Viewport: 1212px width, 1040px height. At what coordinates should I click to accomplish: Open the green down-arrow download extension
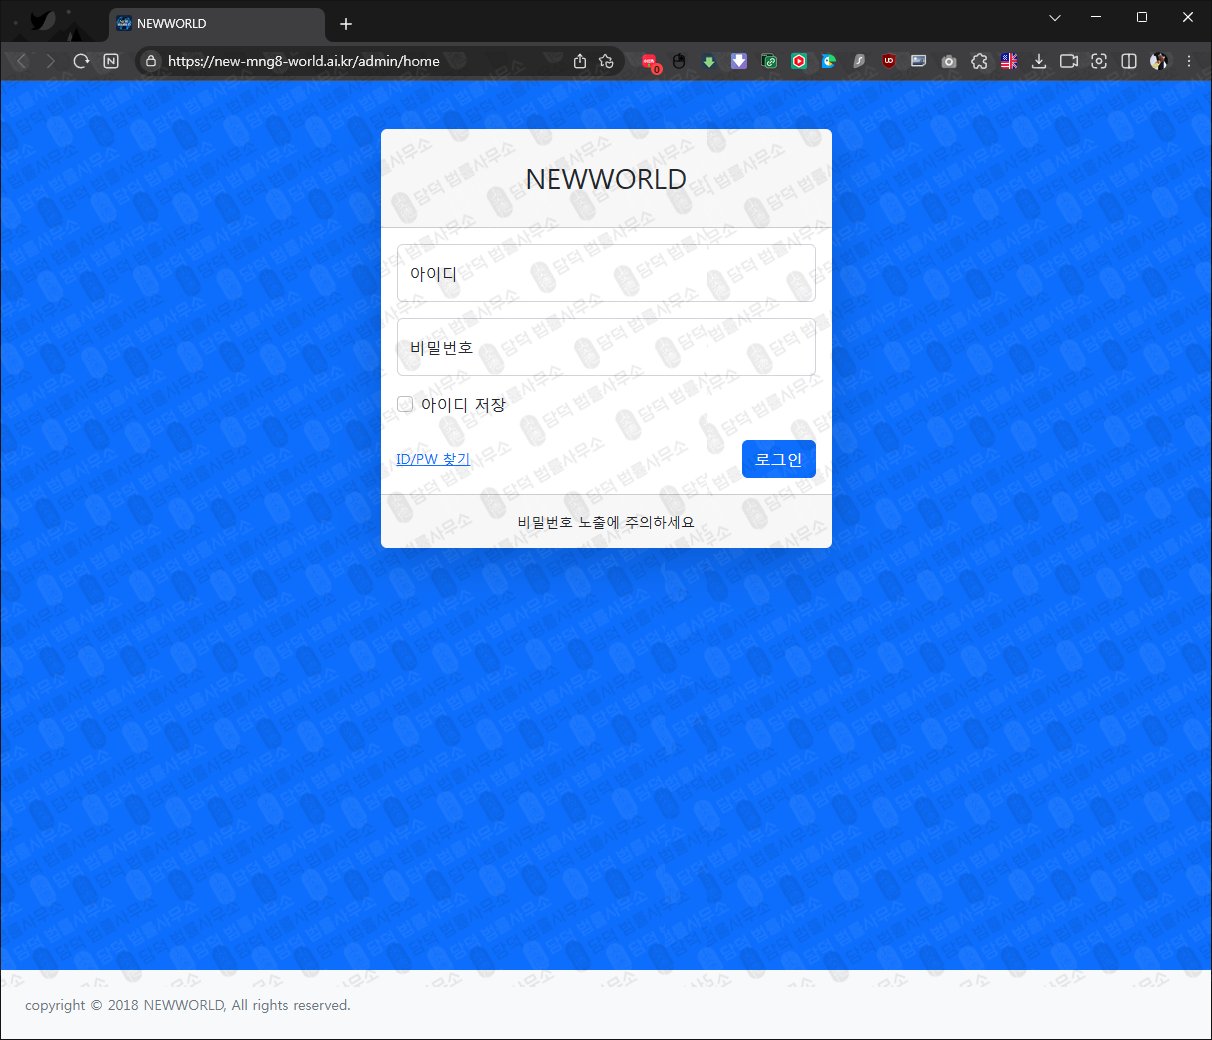click(709, 61)
